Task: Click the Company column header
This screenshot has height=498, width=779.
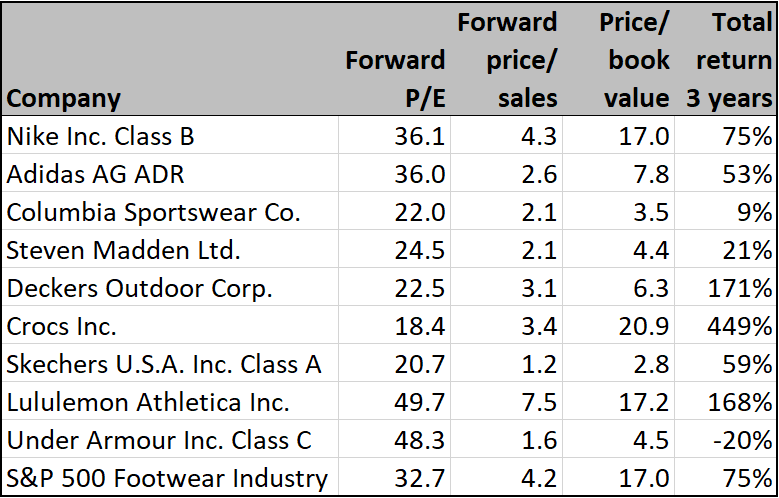Action: [x=64, y=98]
